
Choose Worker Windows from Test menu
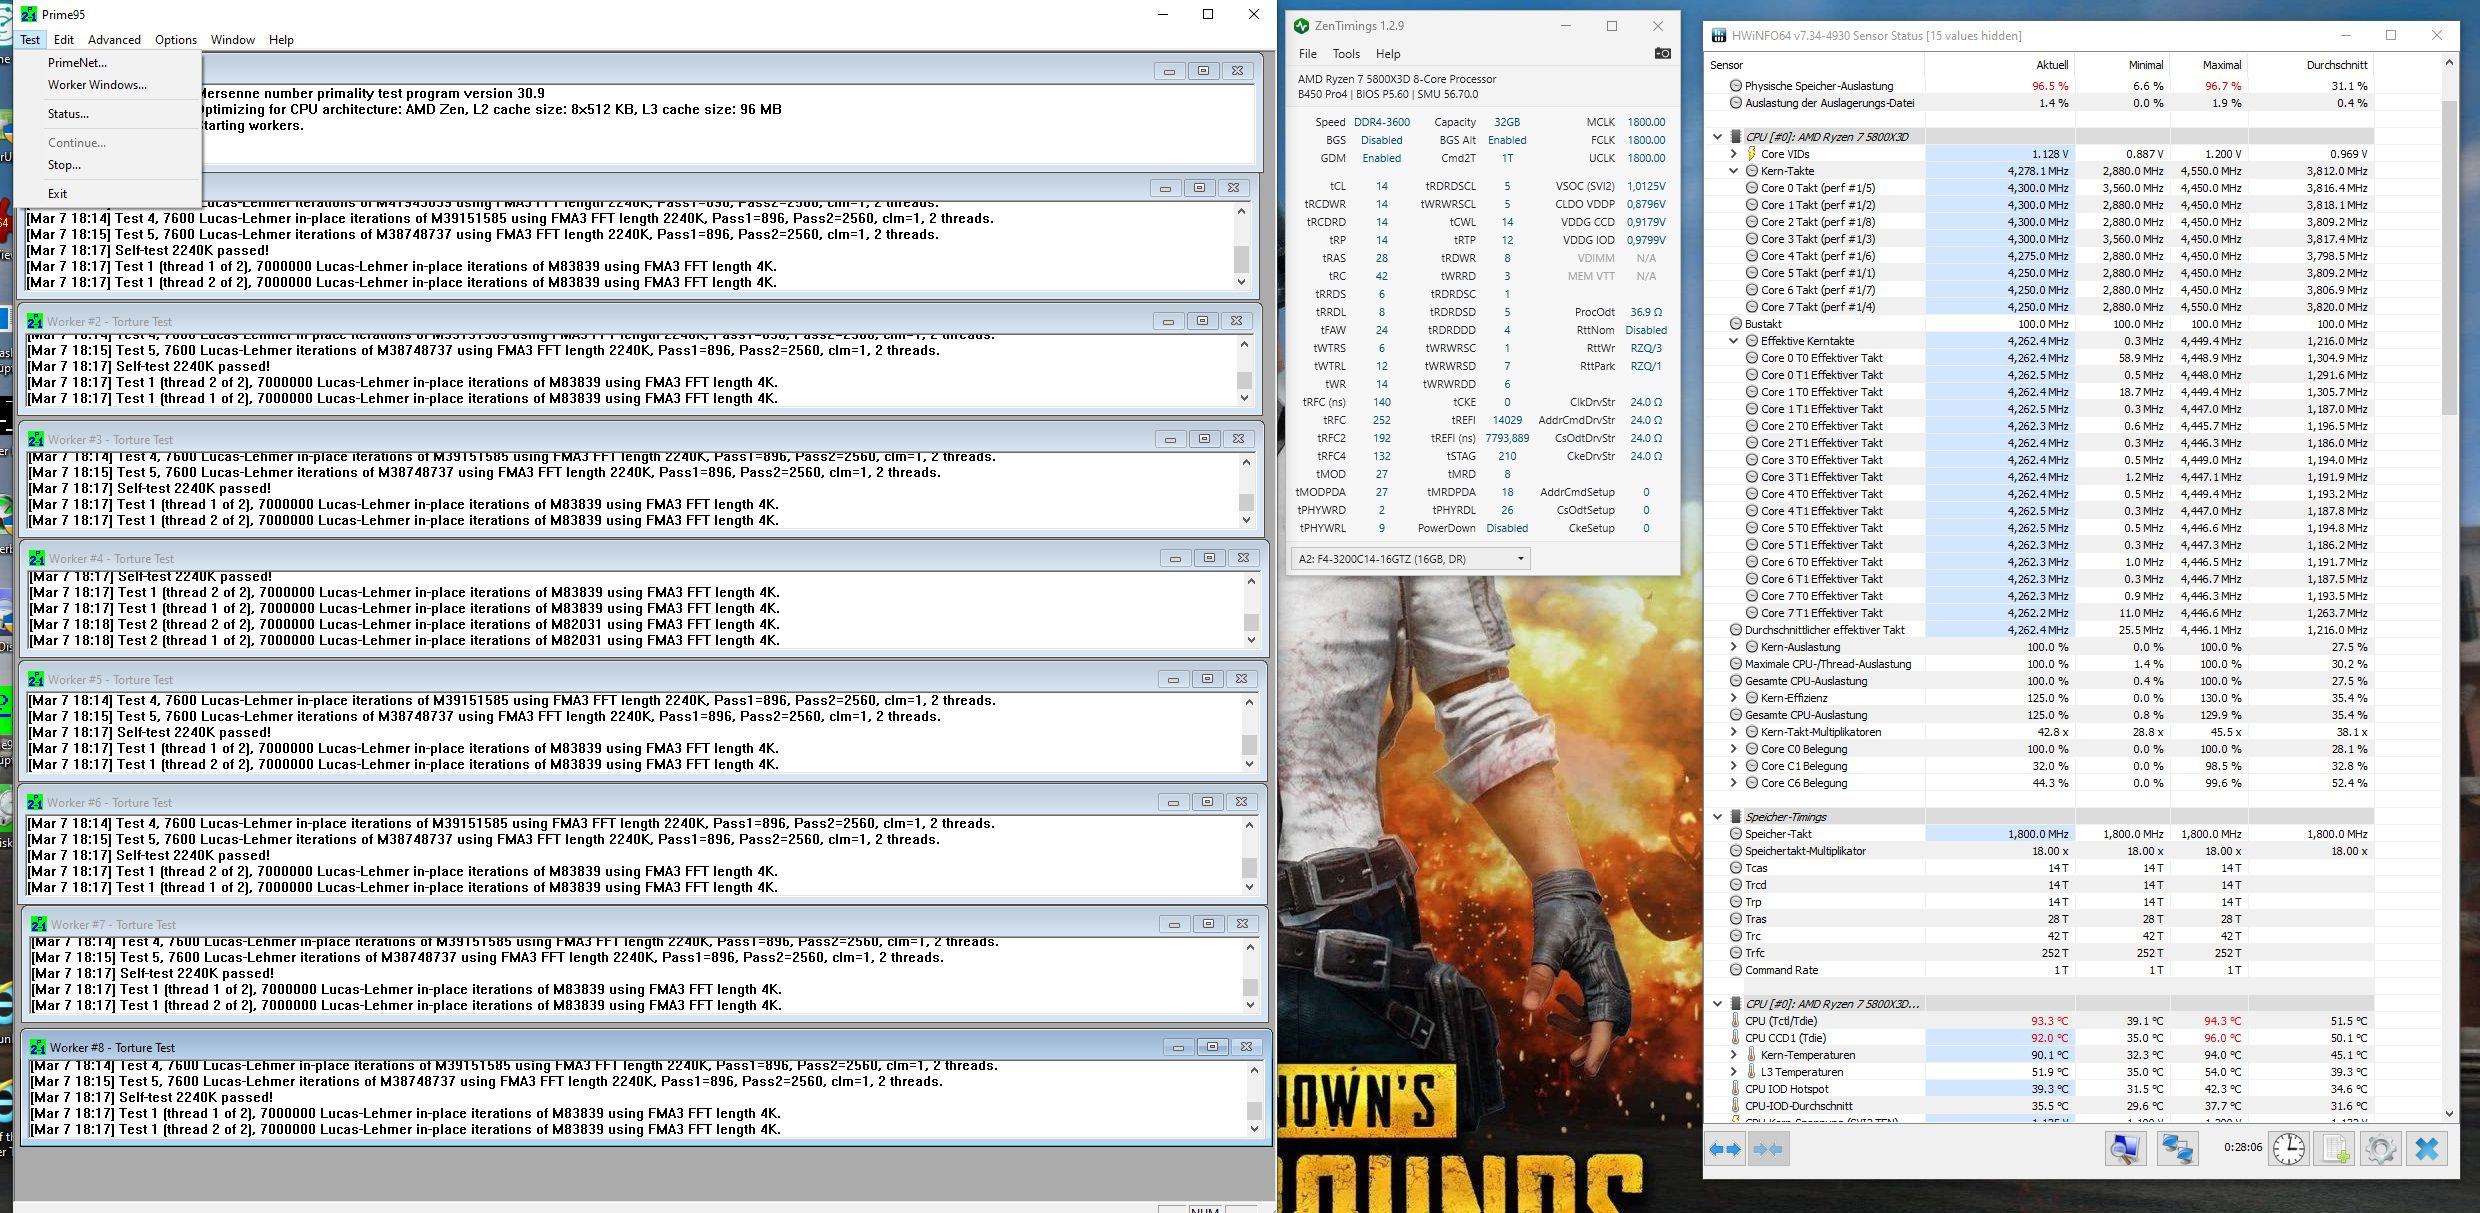click(97, 85)
